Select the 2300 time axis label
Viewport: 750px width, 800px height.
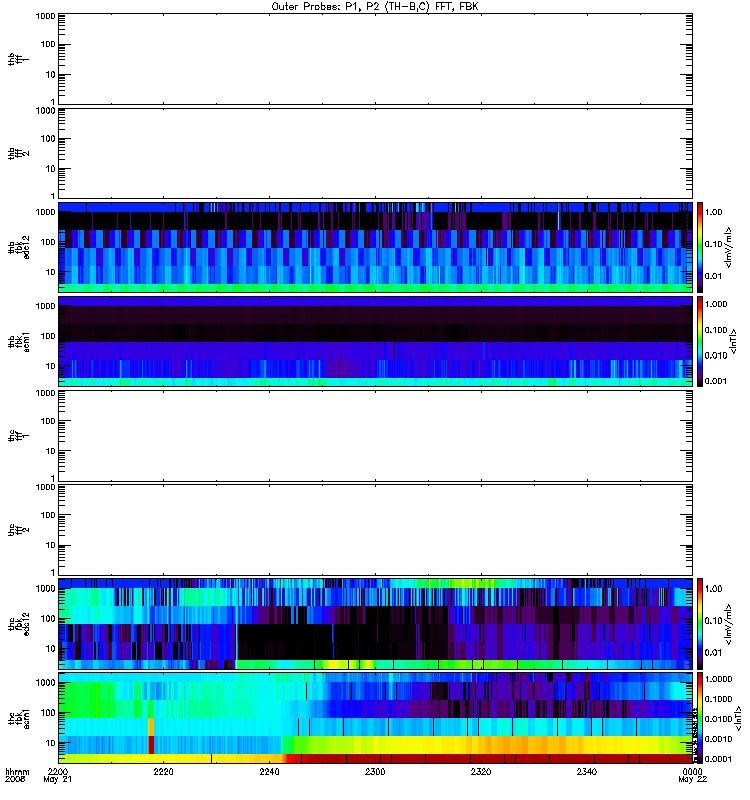(x=375, y=773)
